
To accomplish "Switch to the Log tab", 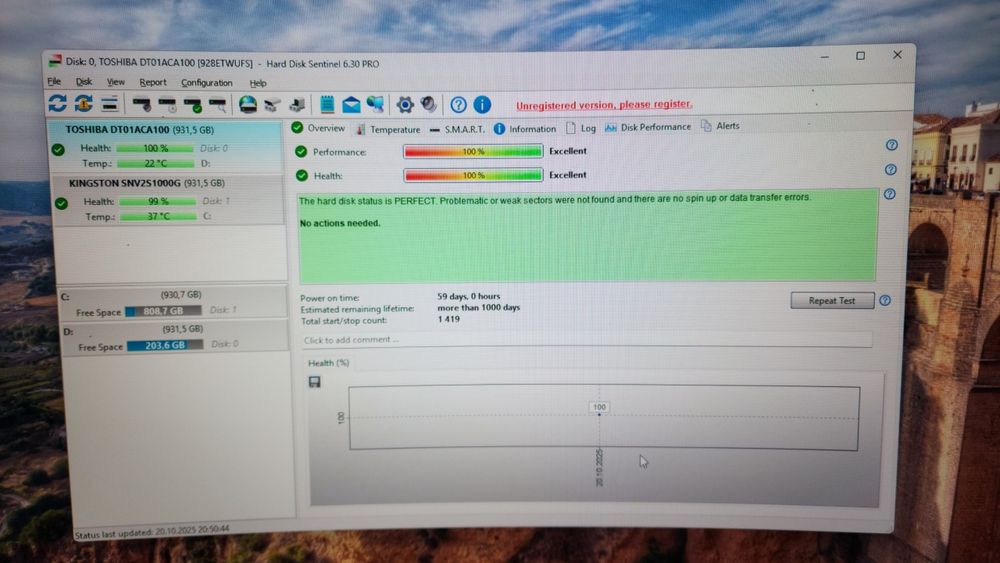I will [580, 128].
